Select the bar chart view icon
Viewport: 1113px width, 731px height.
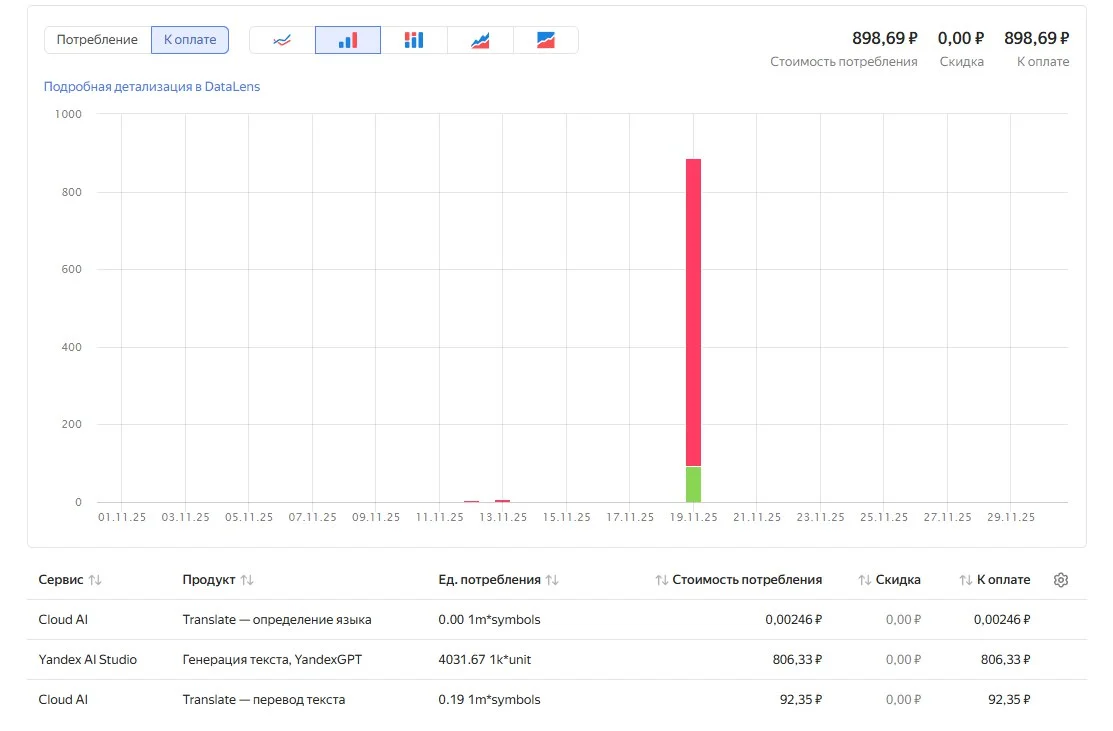[x=347, y=40]
